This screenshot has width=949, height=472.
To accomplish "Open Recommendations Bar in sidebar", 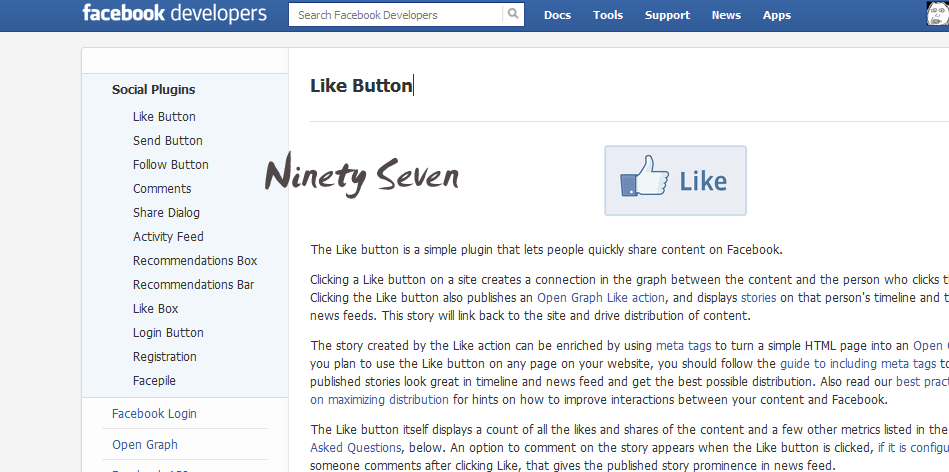I will coord(193,284).
